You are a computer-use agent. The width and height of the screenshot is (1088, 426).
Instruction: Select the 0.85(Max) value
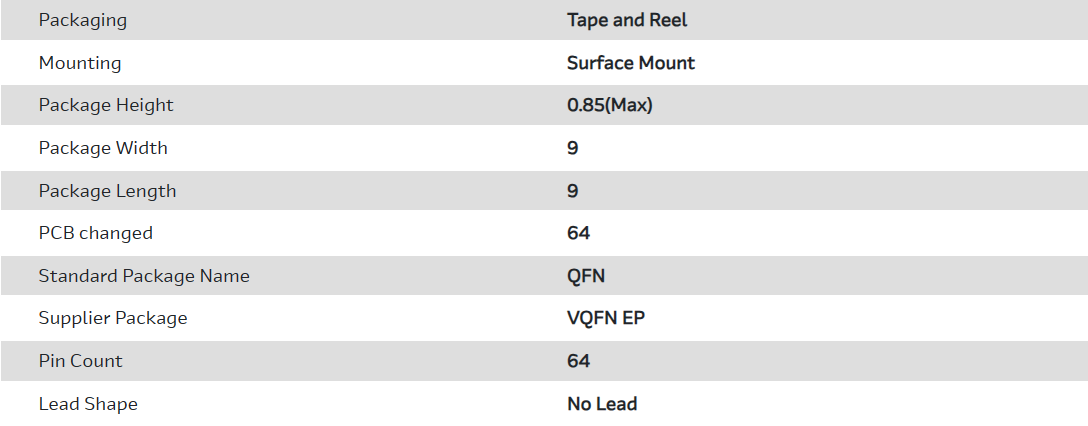coord(609,105)
